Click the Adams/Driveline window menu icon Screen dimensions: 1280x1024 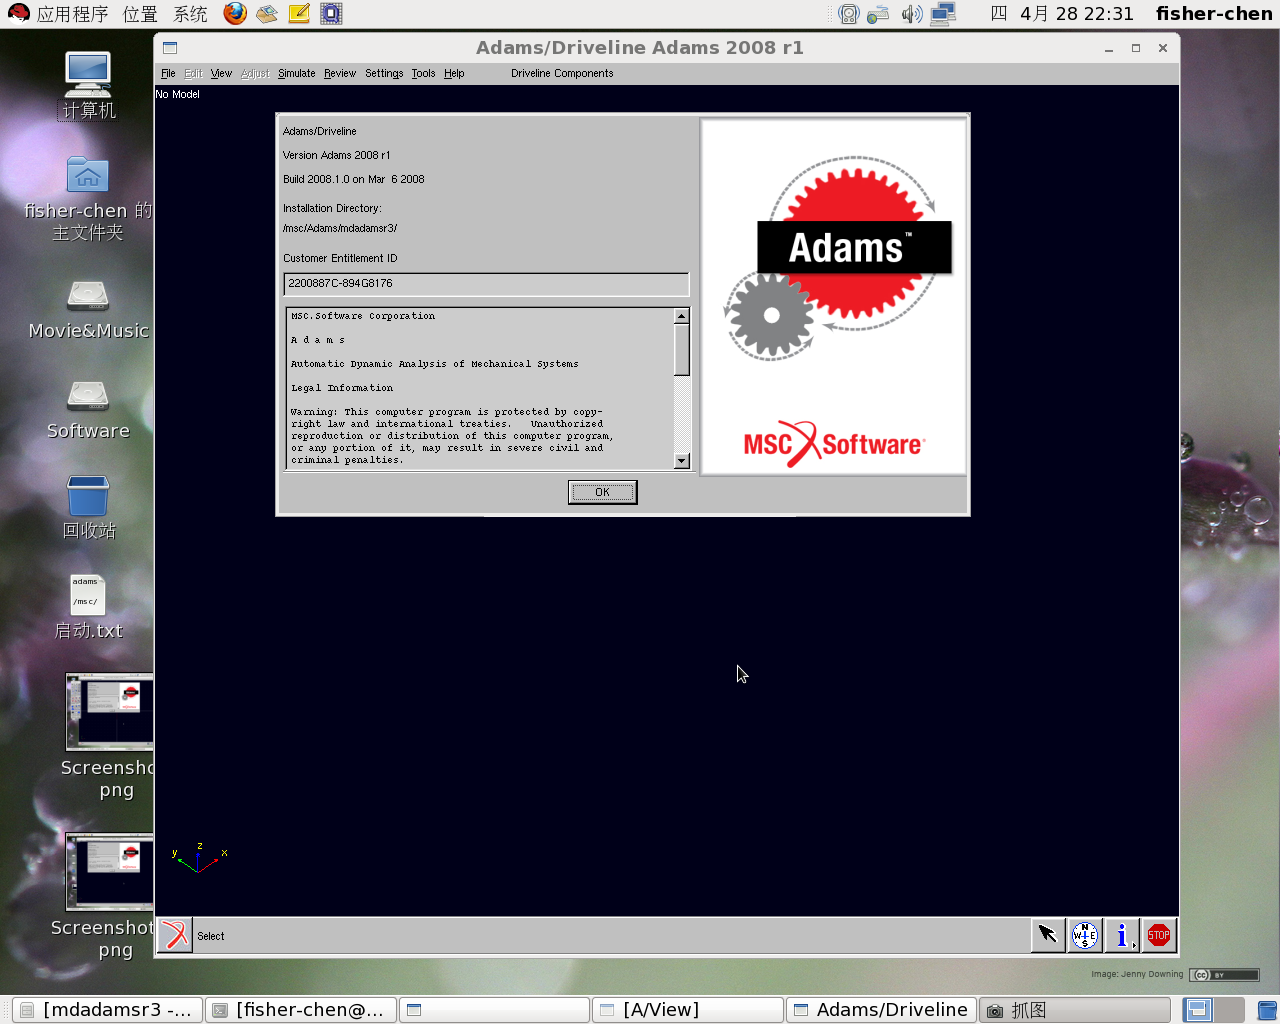pyautogui.click(x=170, y=48)
